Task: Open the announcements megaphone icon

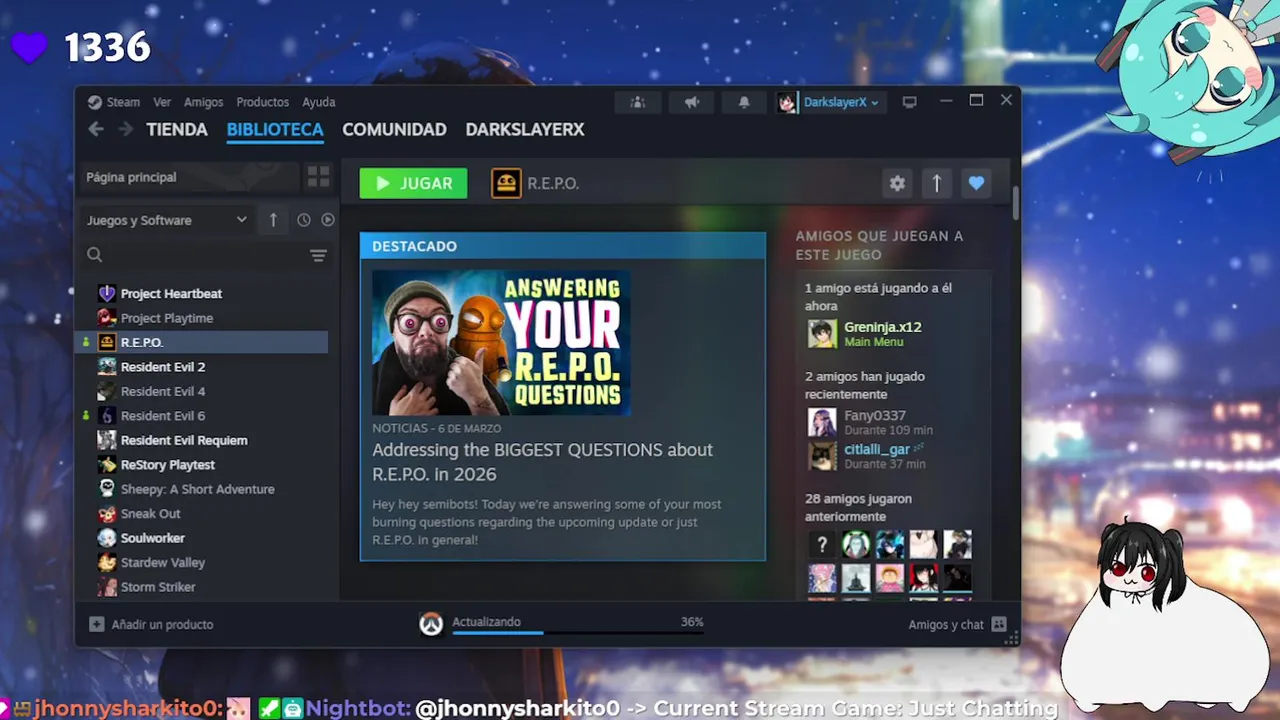Action: coord(691,102)
